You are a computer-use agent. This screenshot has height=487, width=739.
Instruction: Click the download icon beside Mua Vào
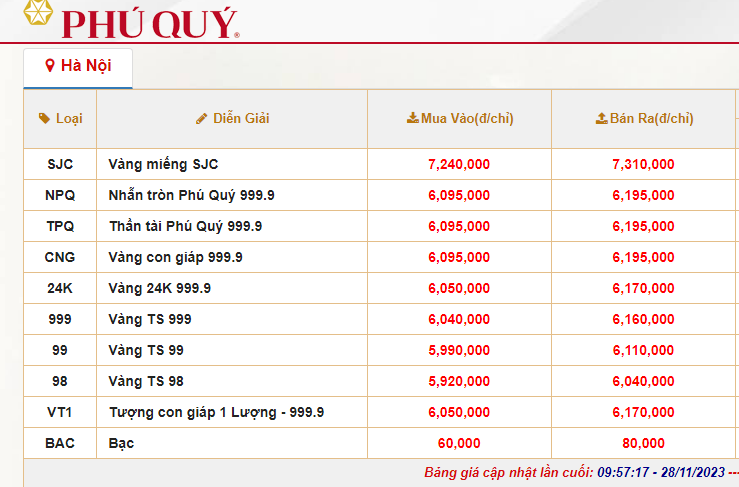click(412, 118)
